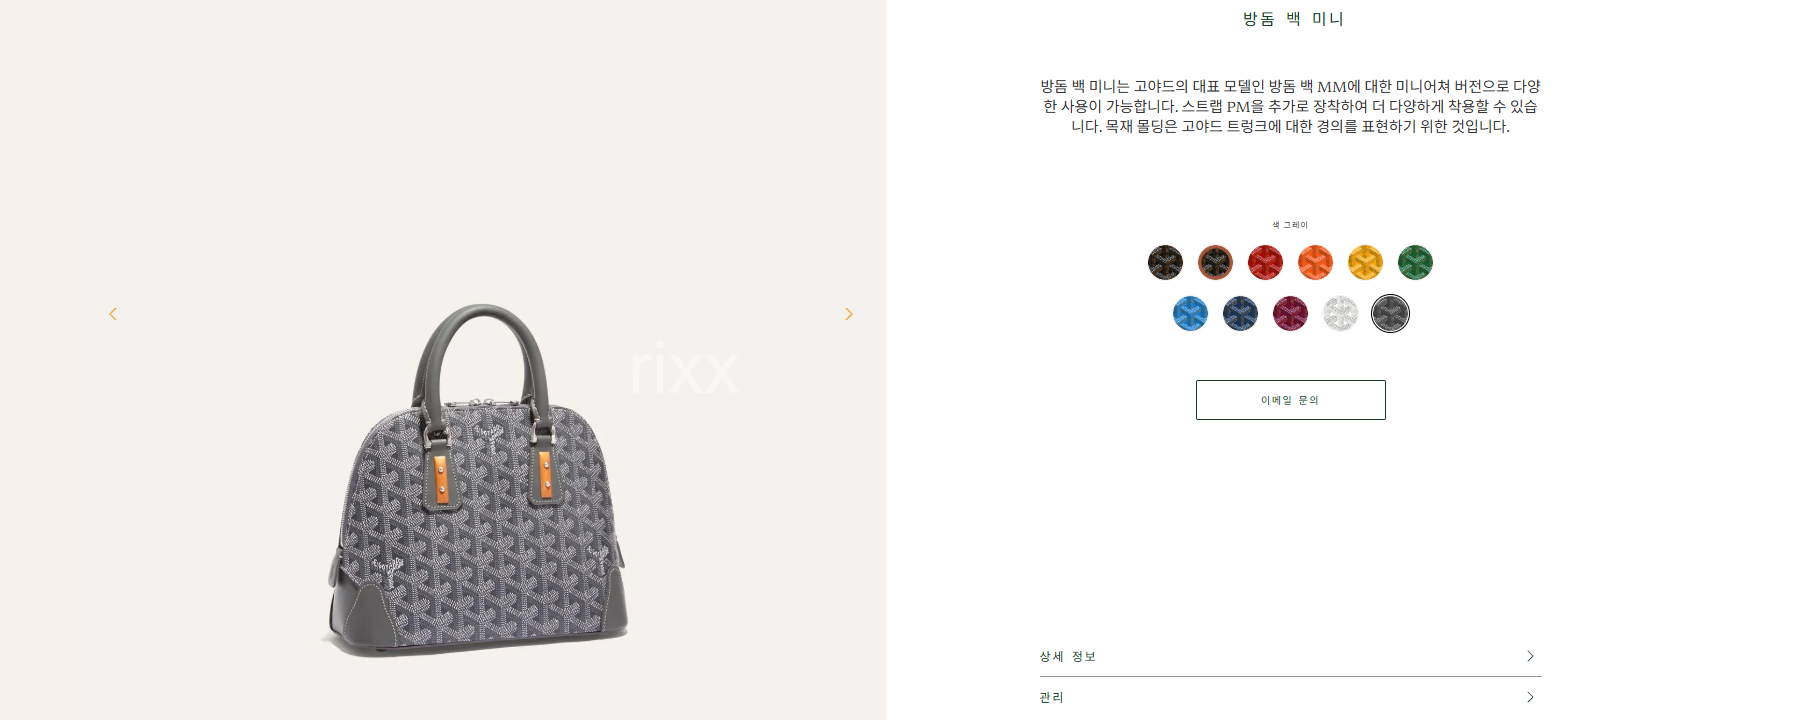This screenshot has height=720, width=1800.
Task: Select the navy blue color swatch
Action: pos(1240,314)
